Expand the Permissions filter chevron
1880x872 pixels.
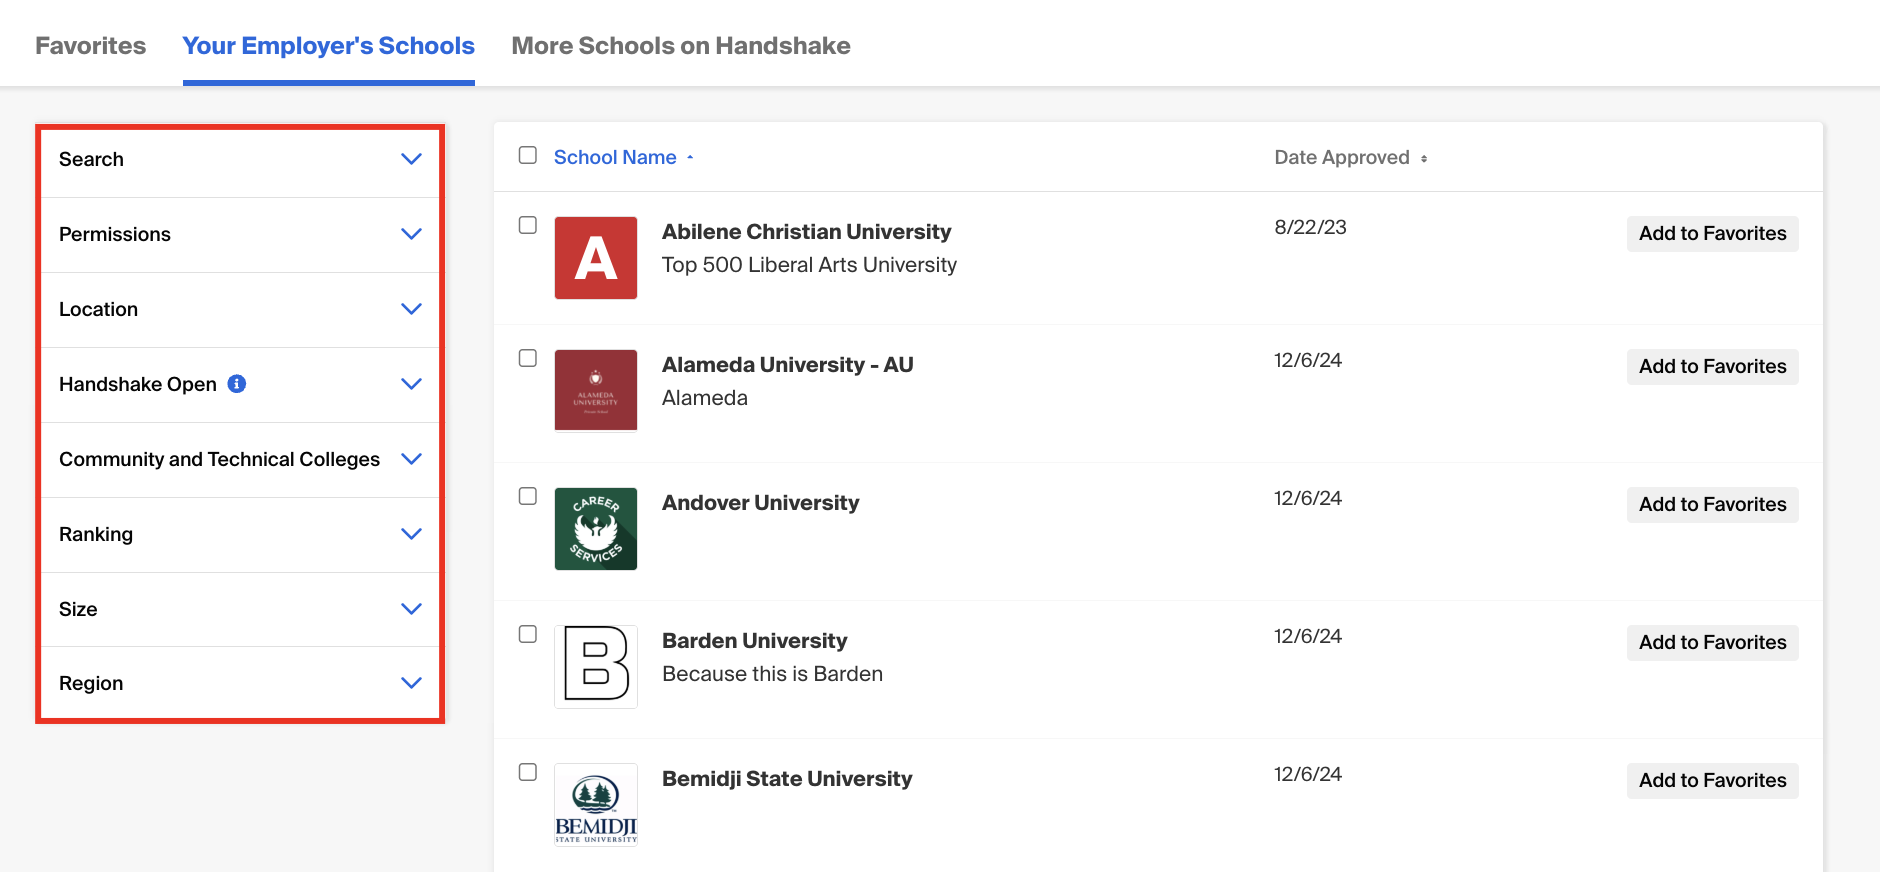click(411, 234)
